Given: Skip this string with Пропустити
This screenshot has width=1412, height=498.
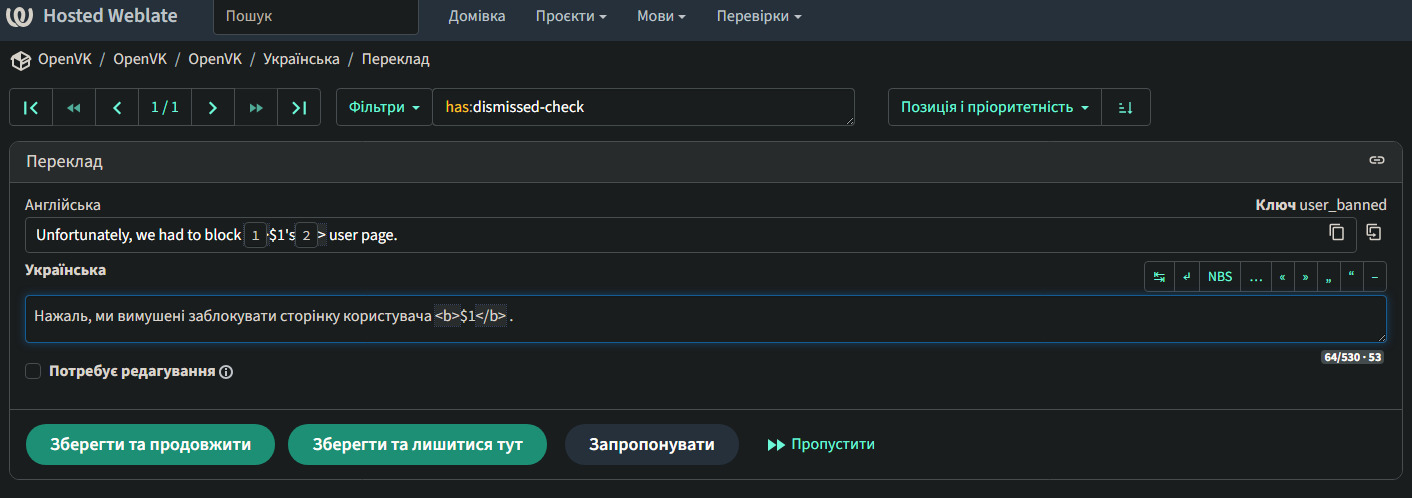Looking at the screenshot, I should pos(821,444).
